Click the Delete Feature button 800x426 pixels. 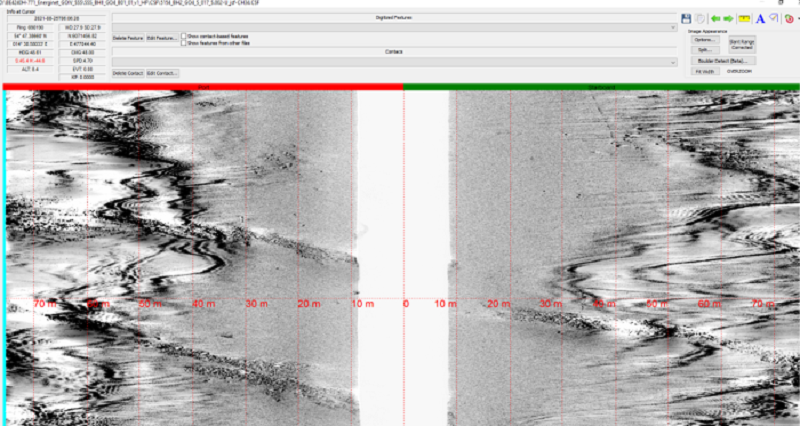pyautogui.click(x=127, y=37)
